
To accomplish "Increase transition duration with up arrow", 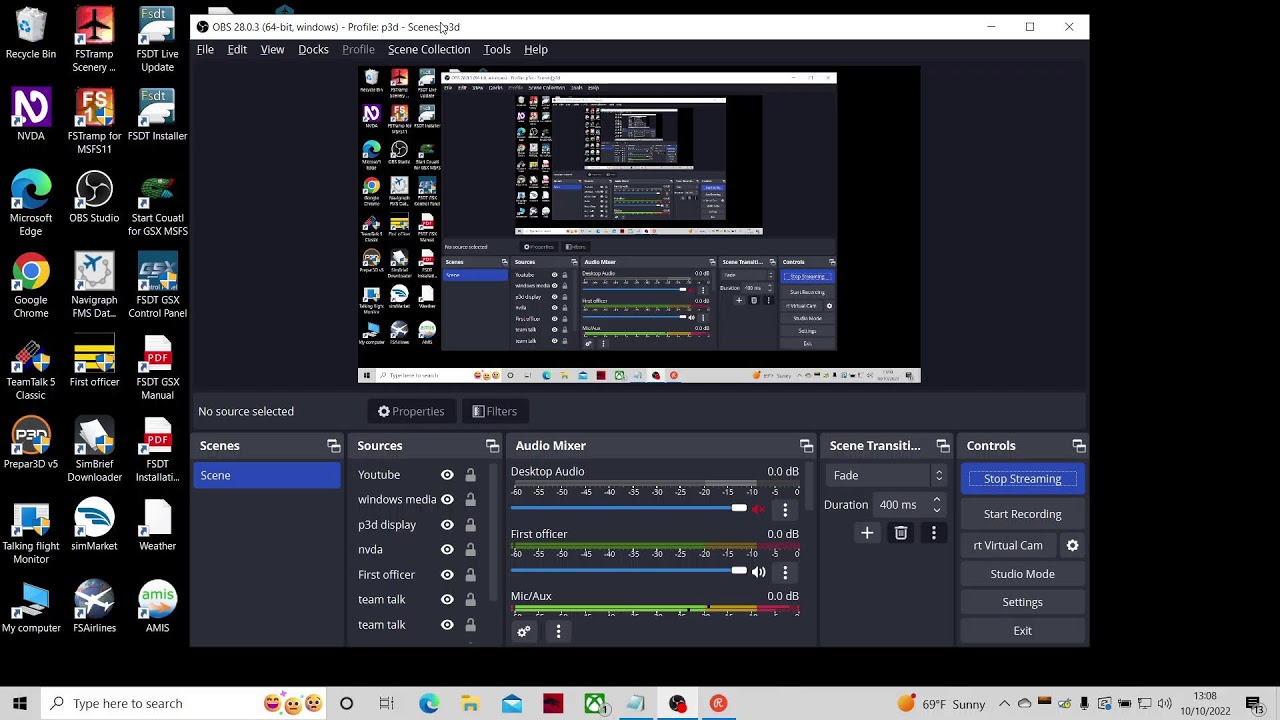I will tap(937, 500).
